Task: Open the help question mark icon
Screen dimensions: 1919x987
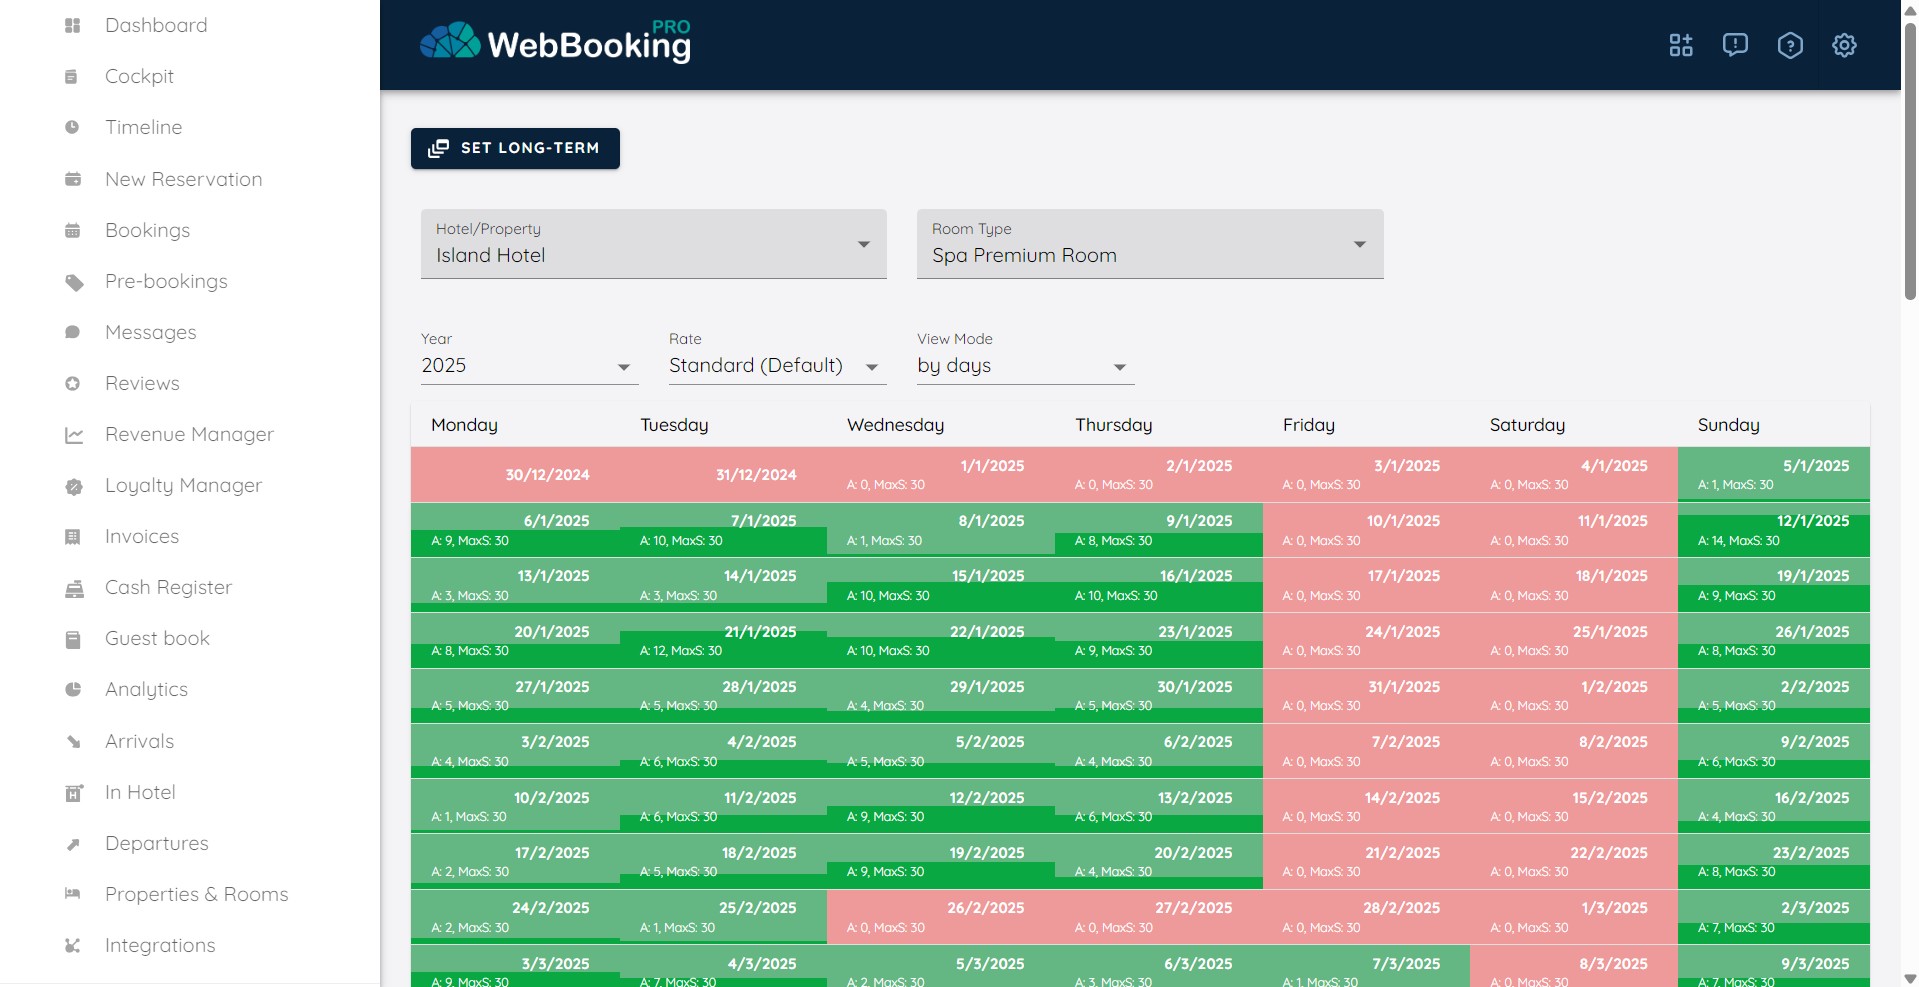Action: pos(1789,45)
